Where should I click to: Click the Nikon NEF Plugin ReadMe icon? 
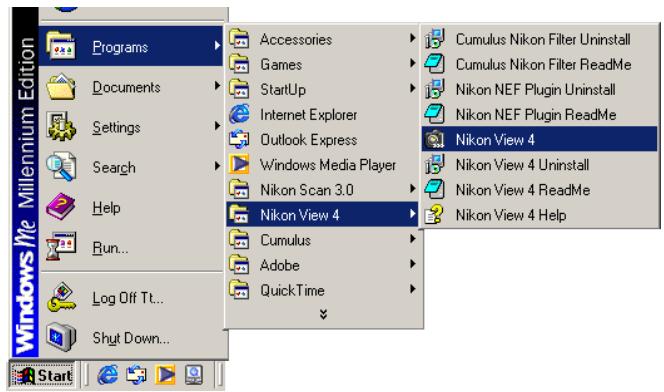[434, 114]
